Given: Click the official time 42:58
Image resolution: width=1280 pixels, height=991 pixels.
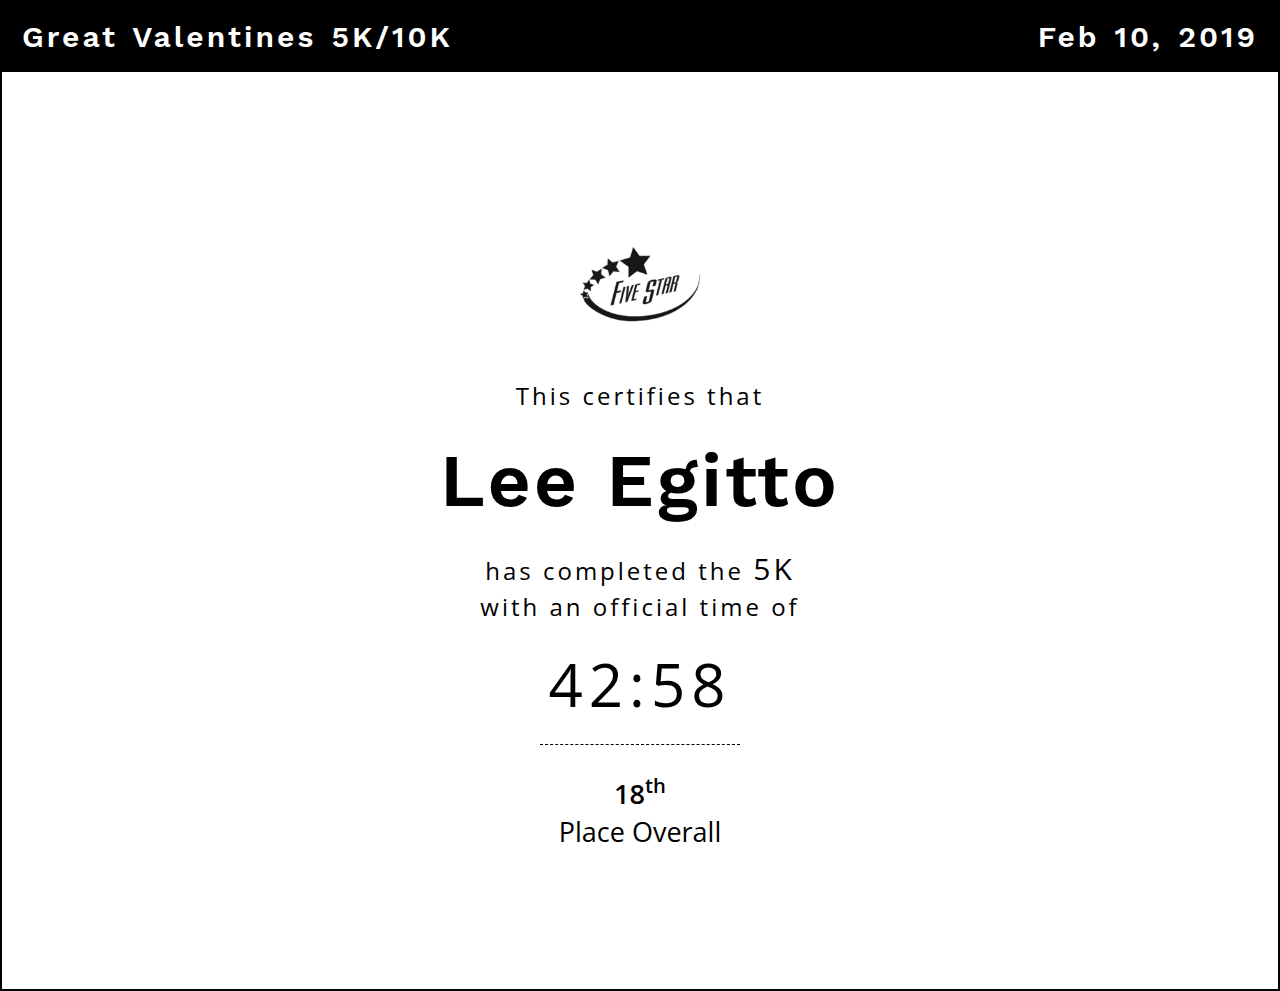Looking at the screenshot, I should click(638, 686).
